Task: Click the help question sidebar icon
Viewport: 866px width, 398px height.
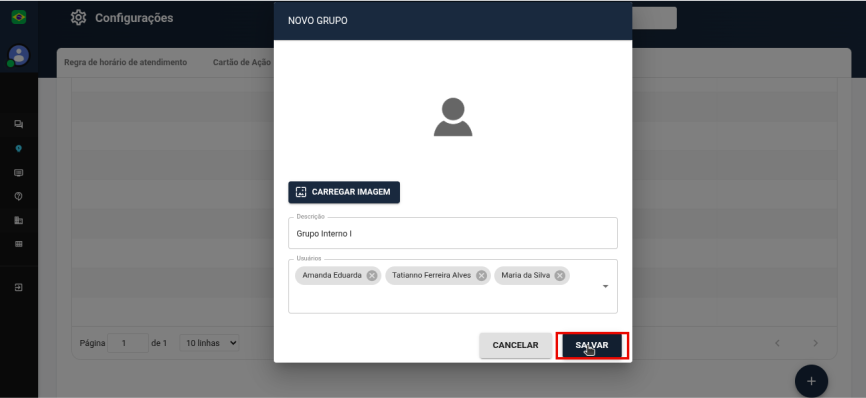Action: click(x=19, y=197)
